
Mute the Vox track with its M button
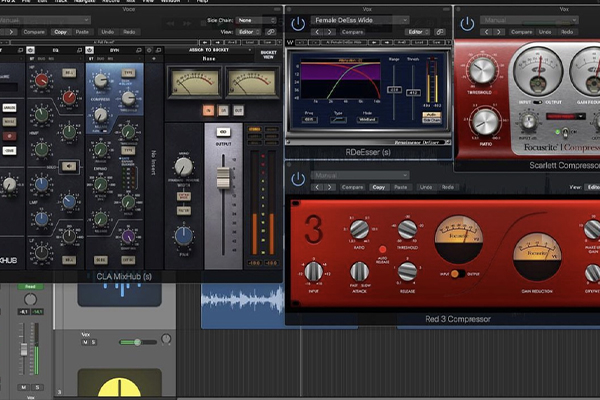tap(85, 342)
